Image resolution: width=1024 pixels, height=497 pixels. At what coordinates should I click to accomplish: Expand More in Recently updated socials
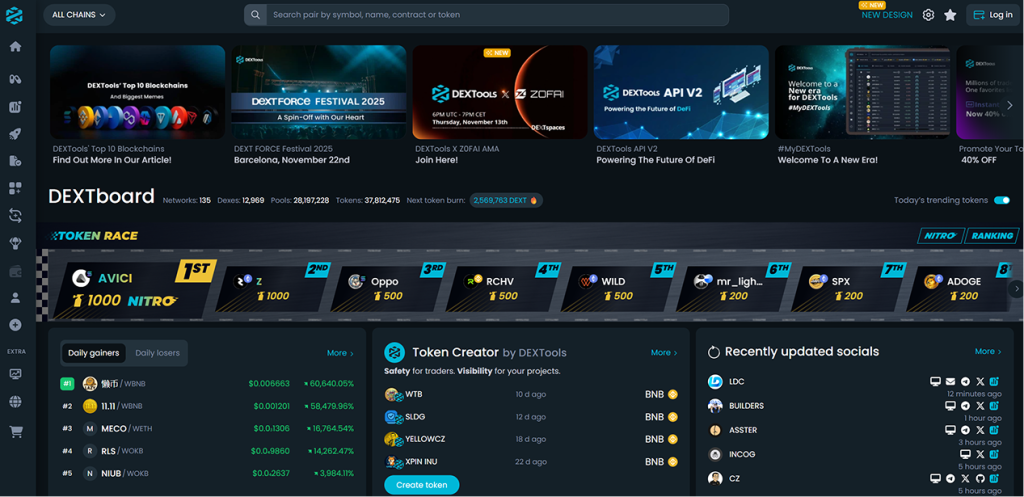point(989,352)
